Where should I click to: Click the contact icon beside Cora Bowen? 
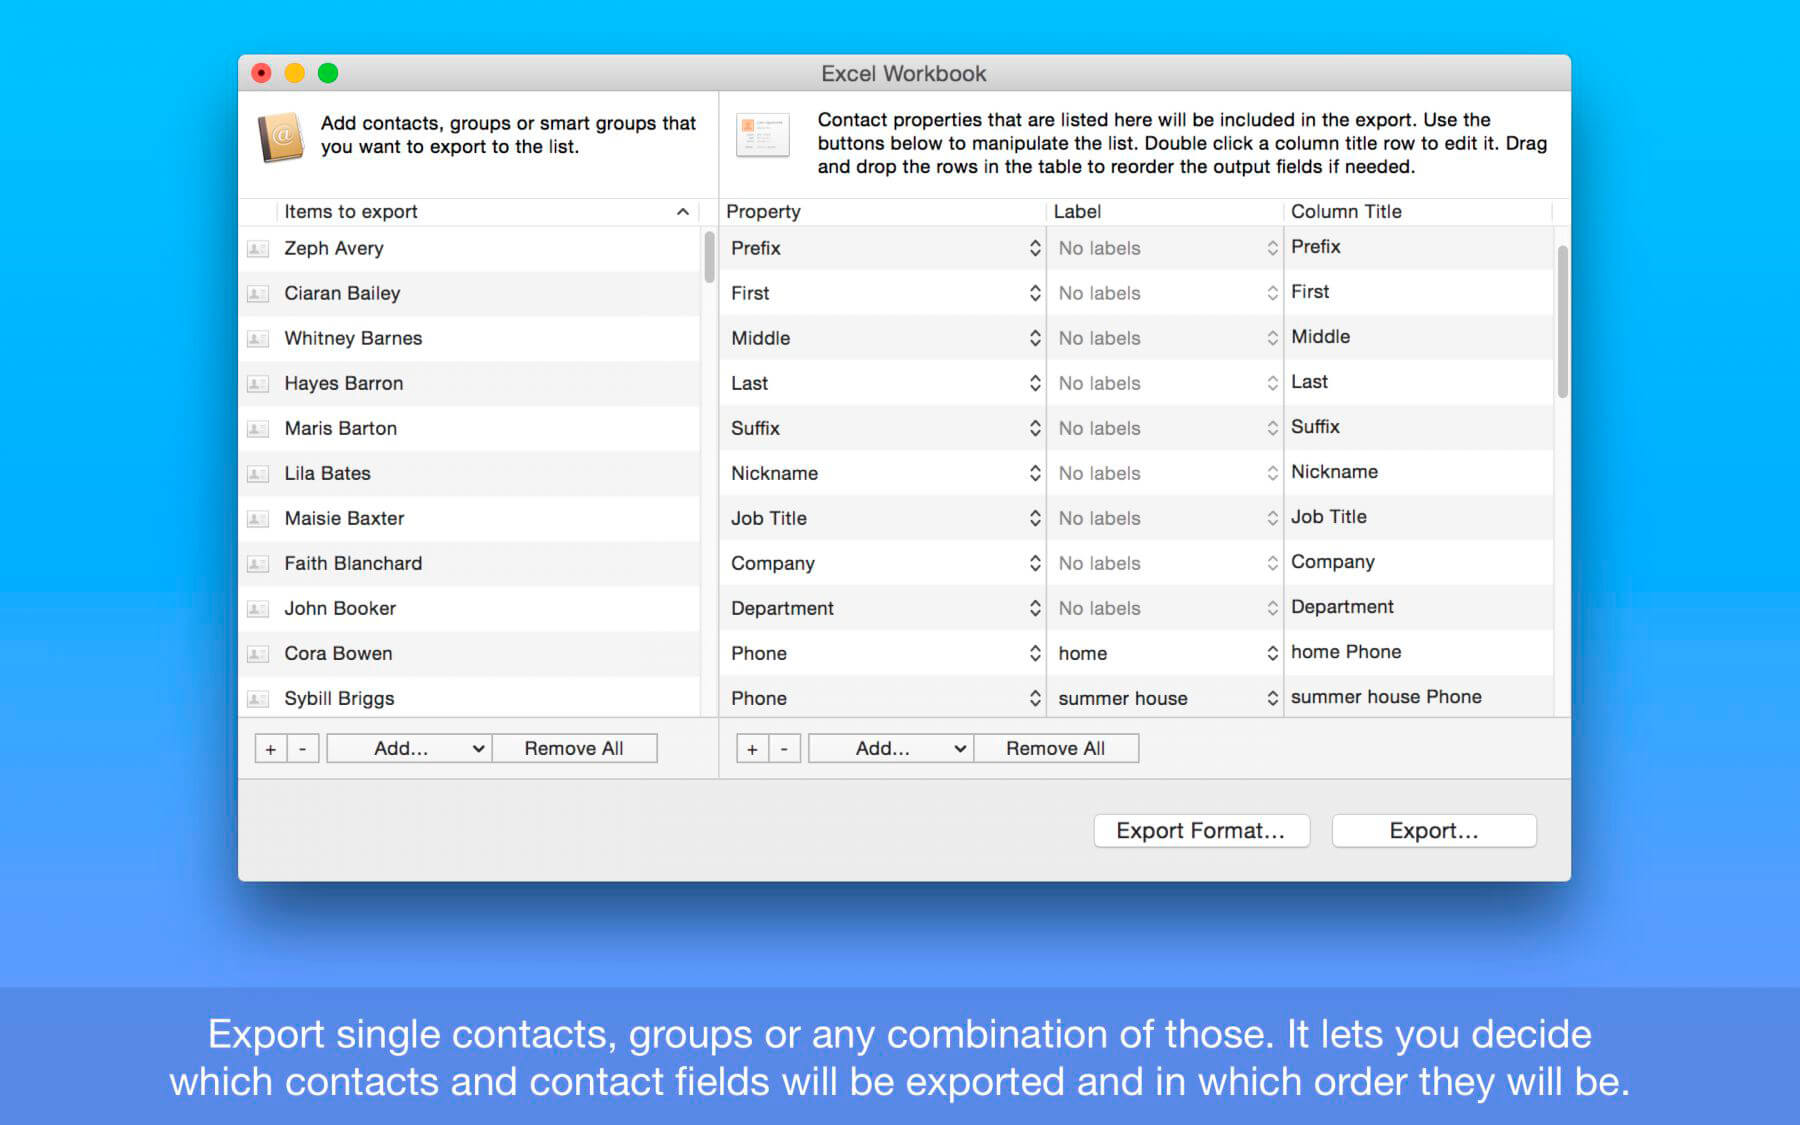coord(258,654)
